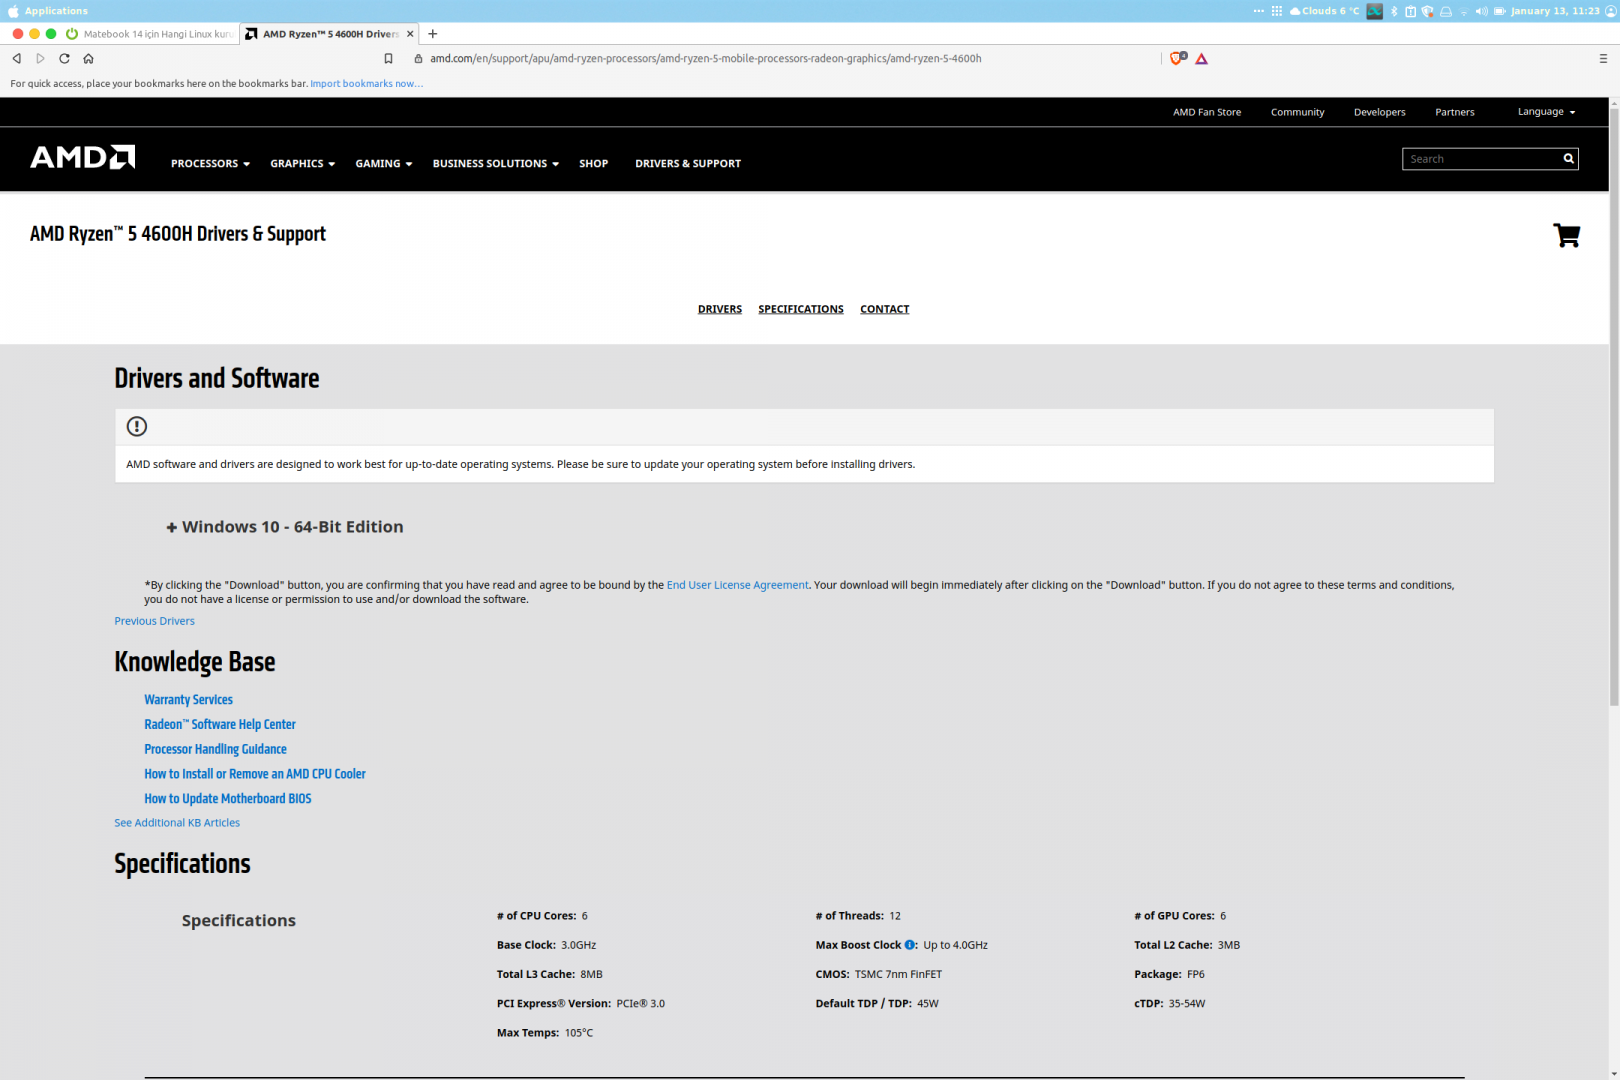Open the browser home page
Viewport: 1620px width, 1080px height.
click(x=88, y=59)
